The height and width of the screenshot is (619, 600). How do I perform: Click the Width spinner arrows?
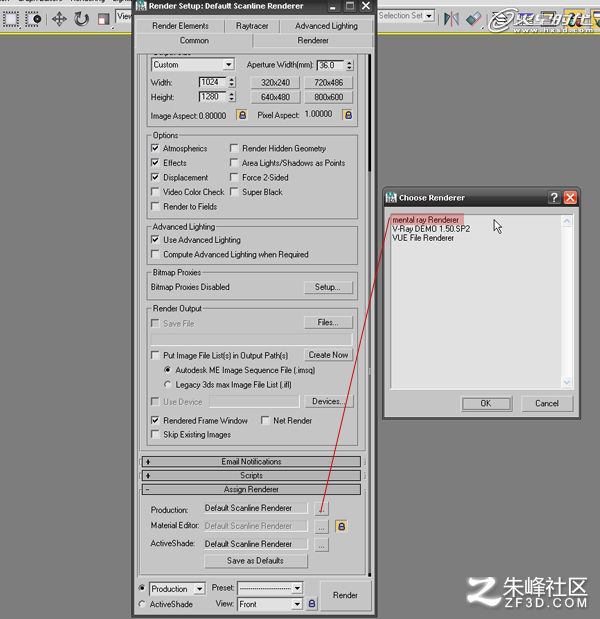pyautogui.click(x=232, y=82)
